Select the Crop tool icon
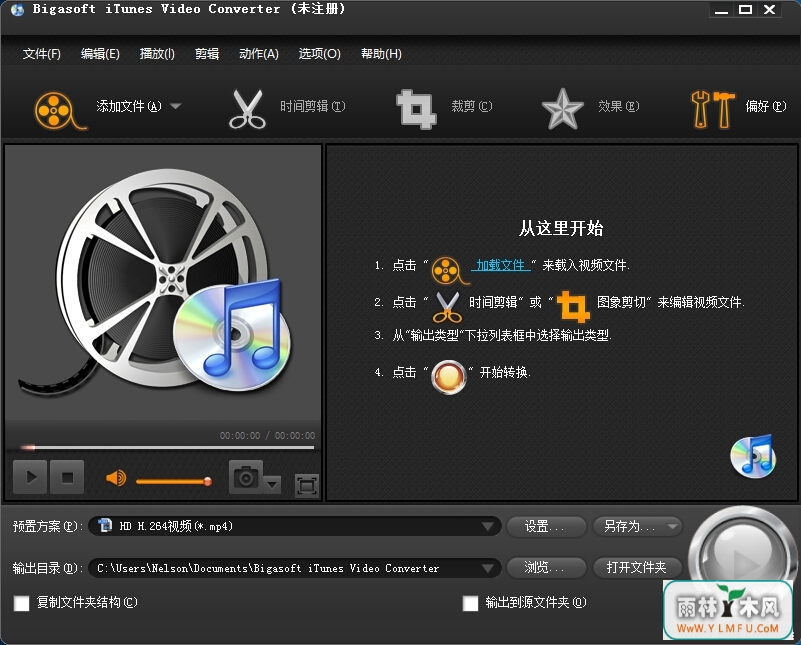 click(x=416, y=109)
